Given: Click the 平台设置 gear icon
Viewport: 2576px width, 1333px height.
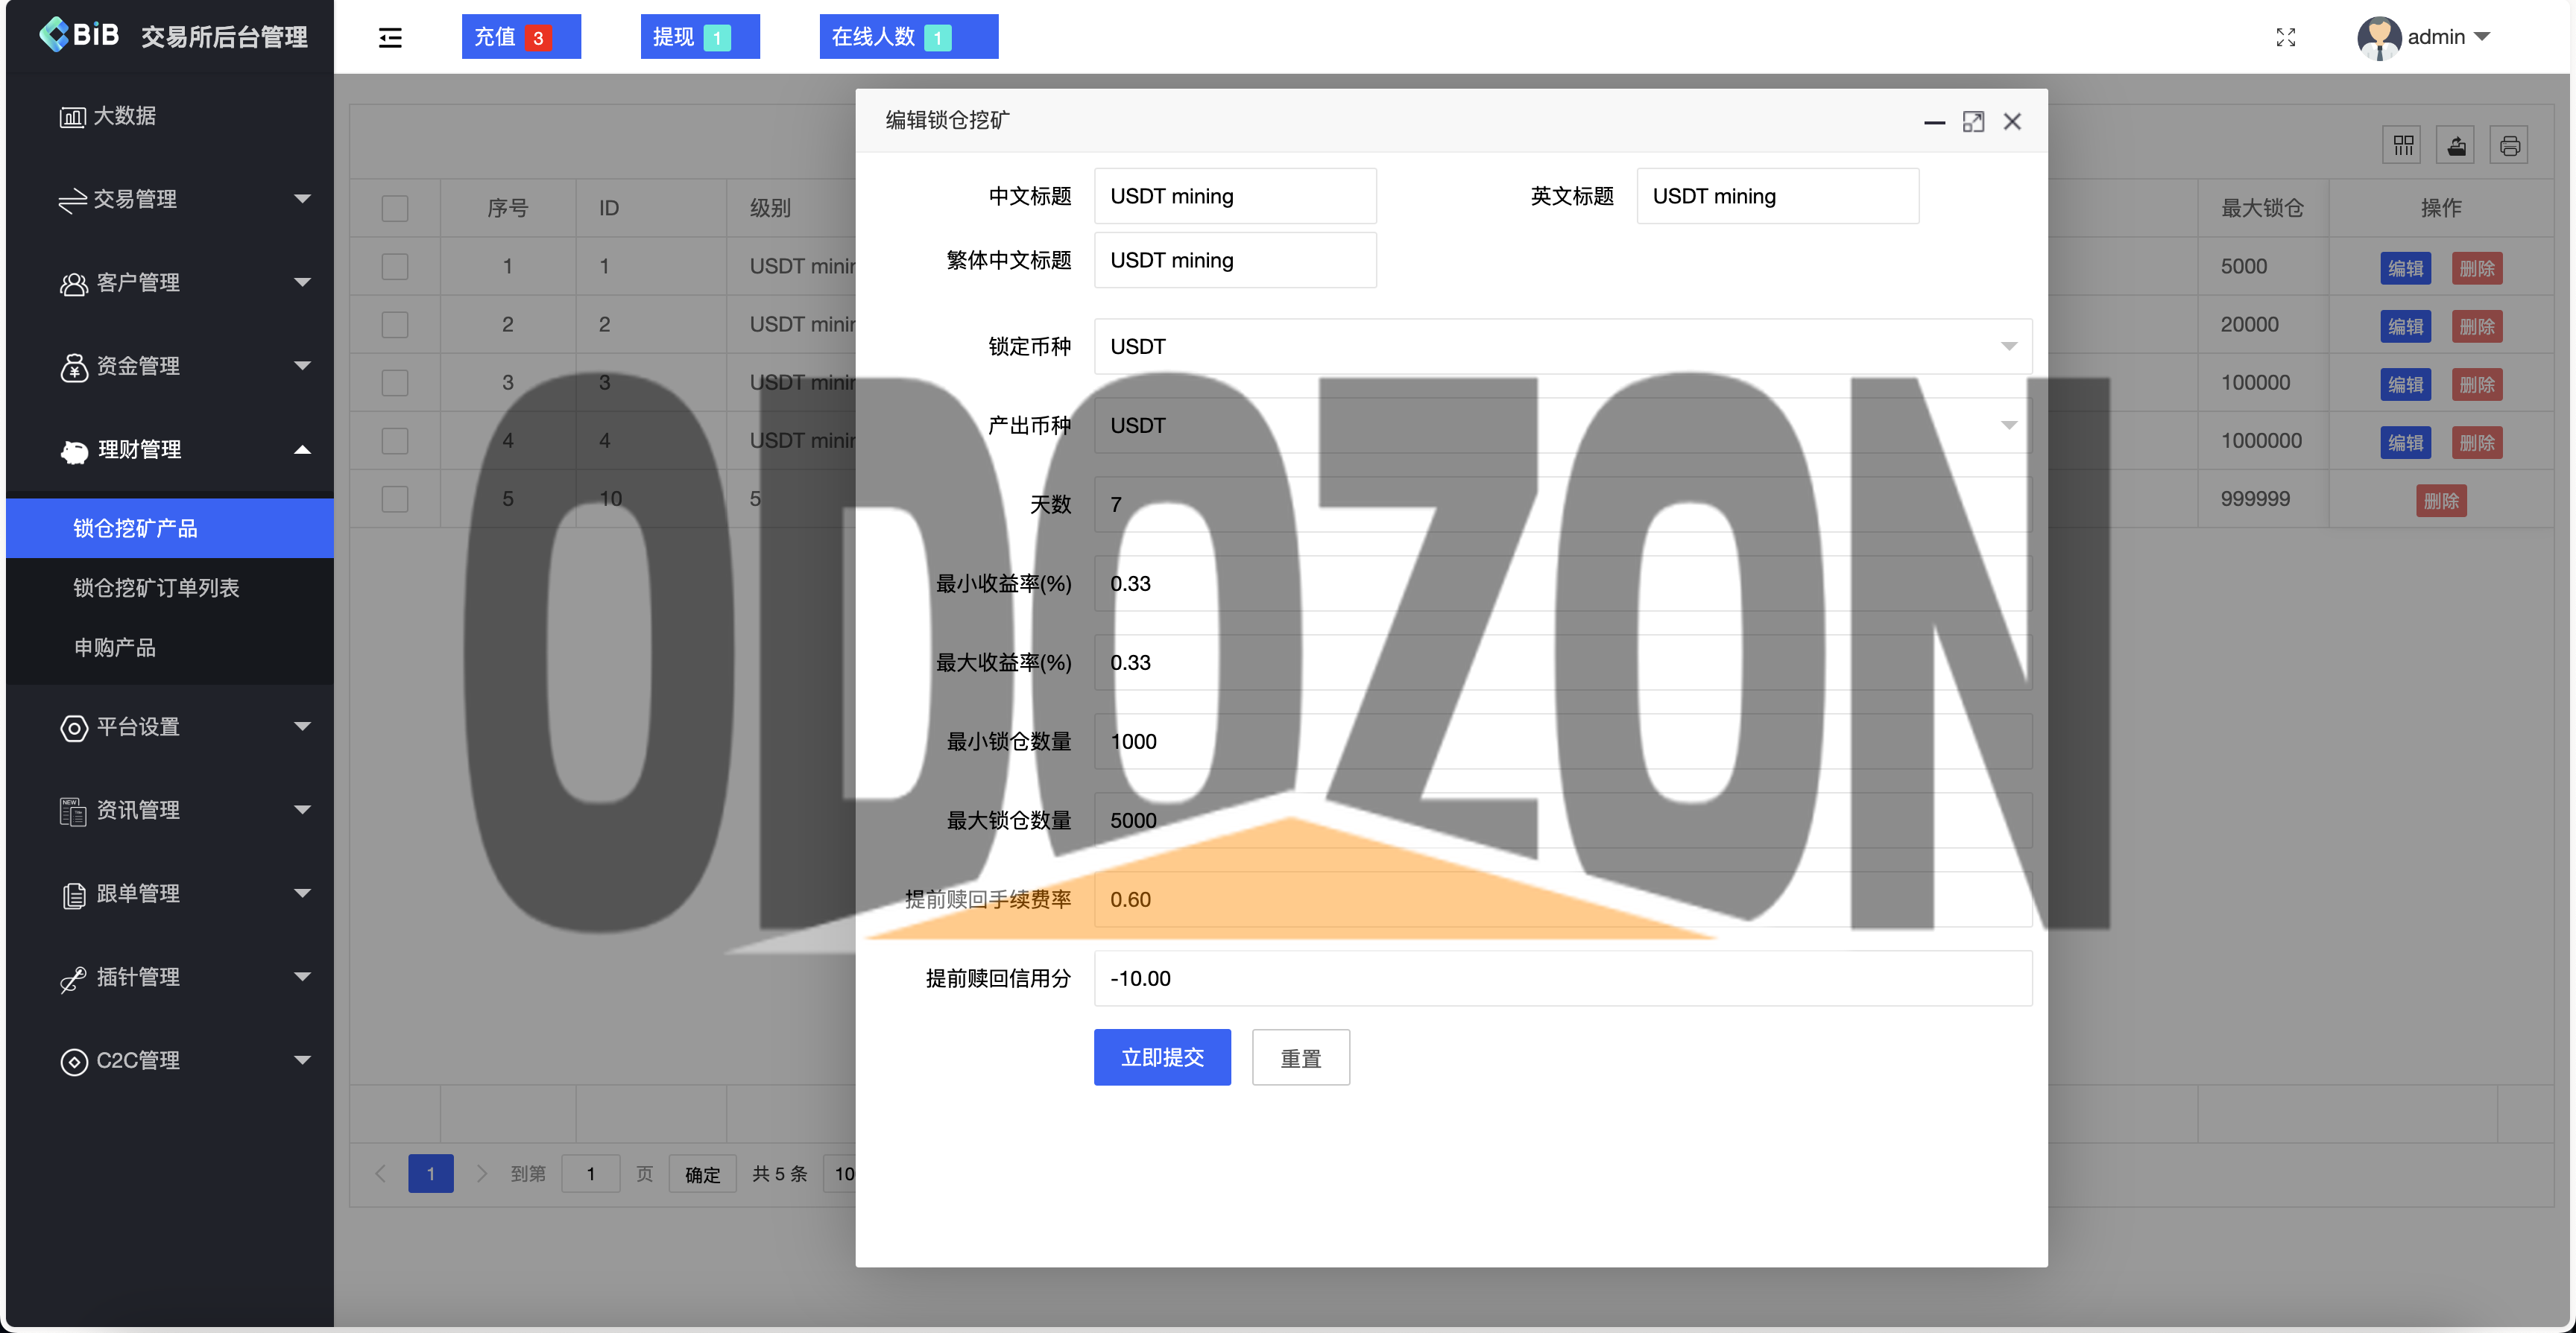Looking at the screenshot, I should pyautogui.click(x=73, y=728).
